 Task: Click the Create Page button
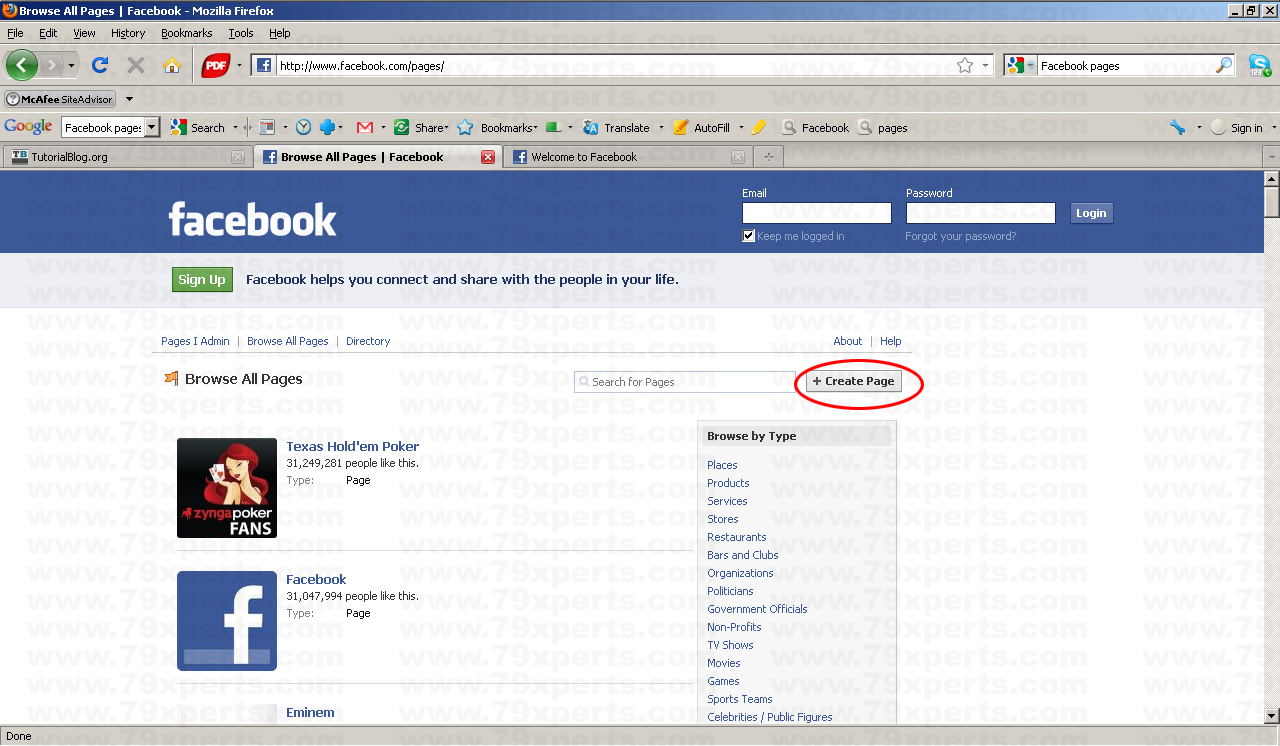854,381
